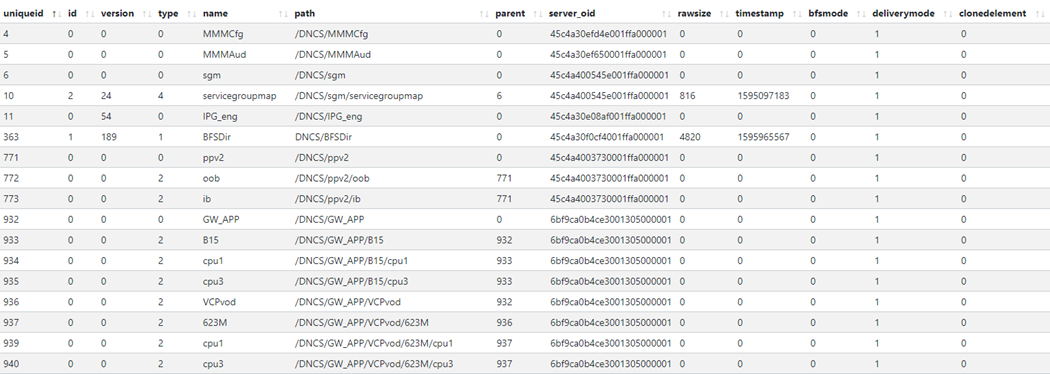Sort by name column arrows
Image resolution: width=1050 pixels, height=374 pixels.
[x=283, y=13]
